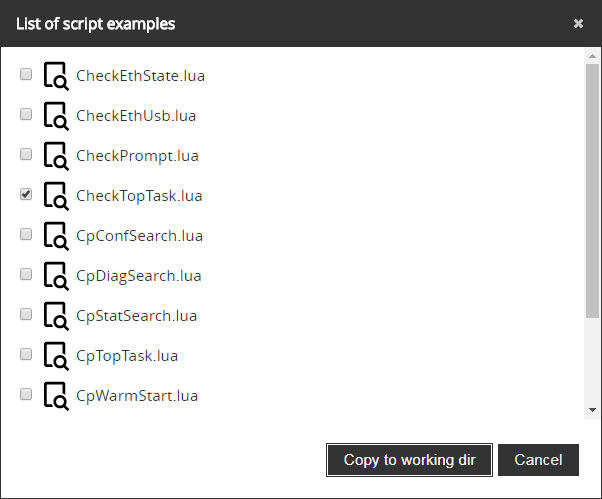View CheckTopTask.lua via its preview icon
Viewport: 602px width, 499px height.
point(56,196)
